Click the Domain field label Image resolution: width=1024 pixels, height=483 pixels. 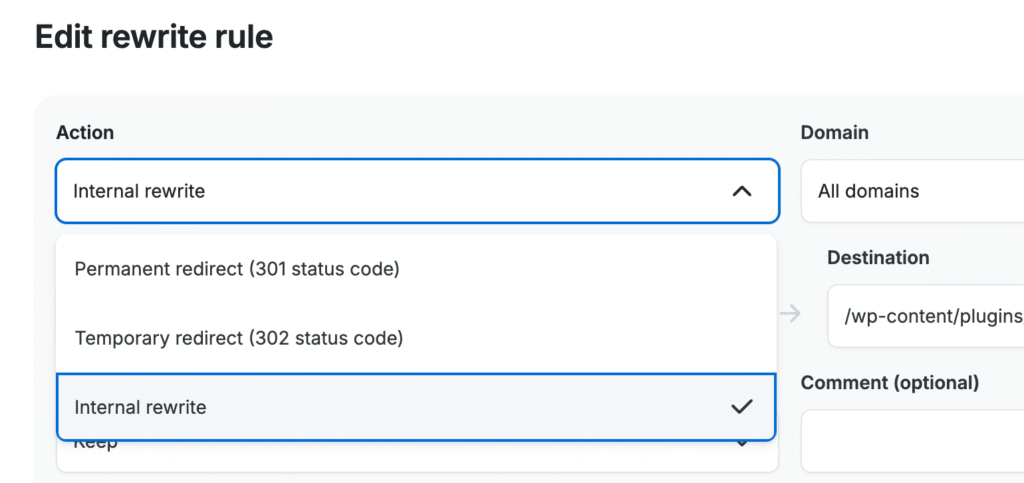pos(834,133)
